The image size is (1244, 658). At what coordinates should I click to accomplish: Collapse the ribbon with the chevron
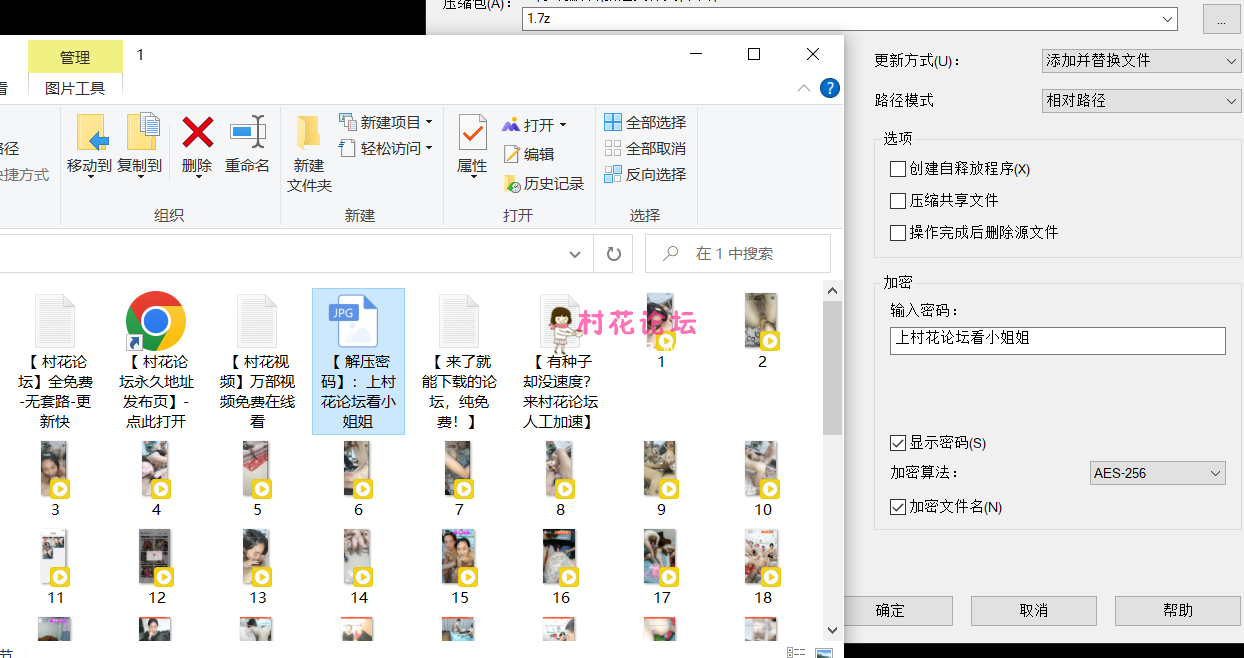(x=804, y=88)
